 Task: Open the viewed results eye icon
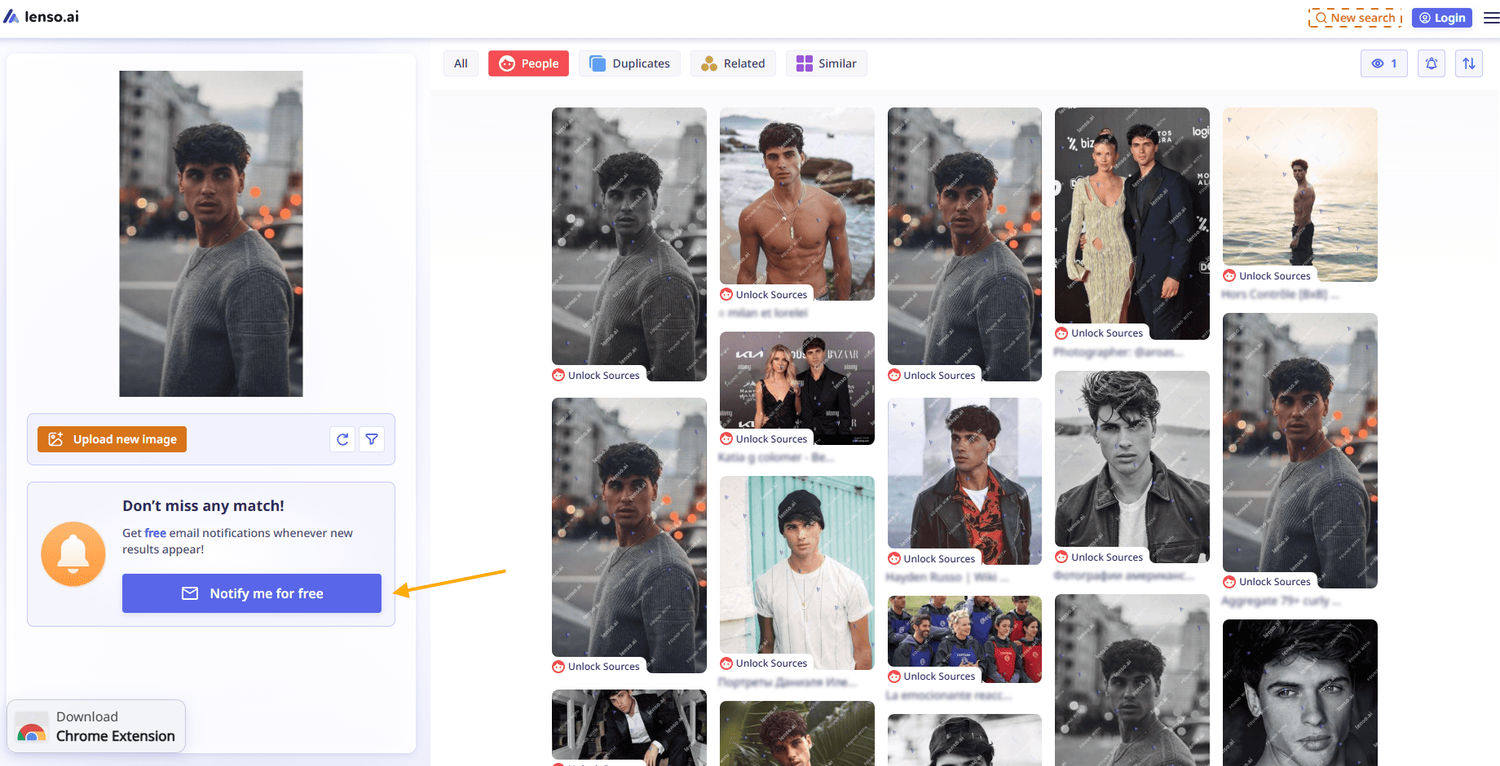pos(1383,63)
